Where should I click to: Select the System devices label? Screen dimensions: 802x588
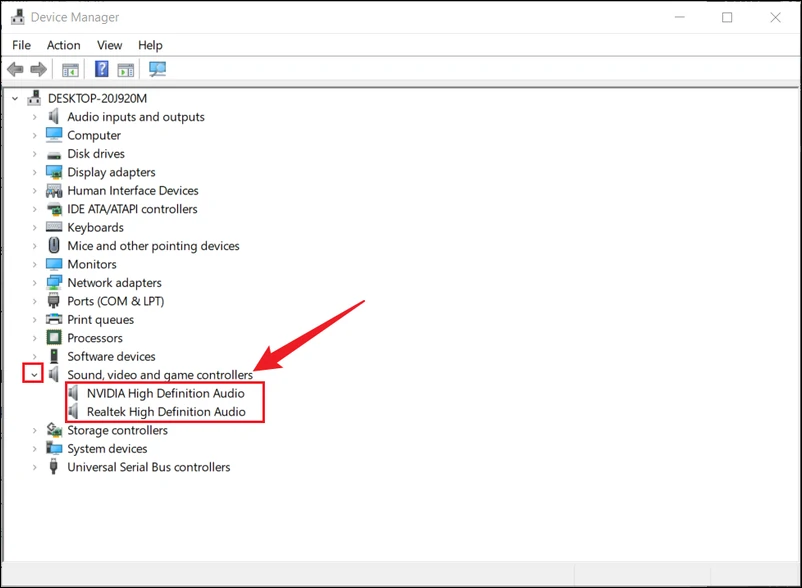107,448
